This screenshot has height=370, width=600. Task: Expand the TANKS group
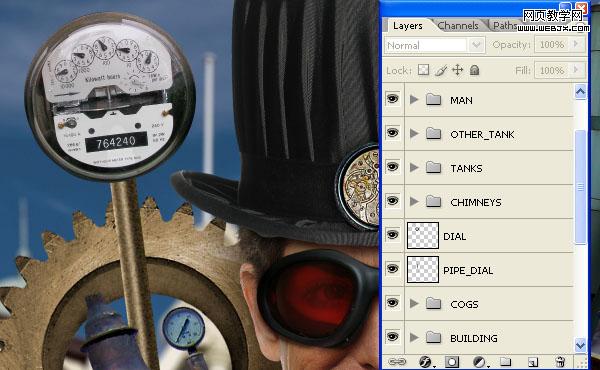[x=414, y=168]
